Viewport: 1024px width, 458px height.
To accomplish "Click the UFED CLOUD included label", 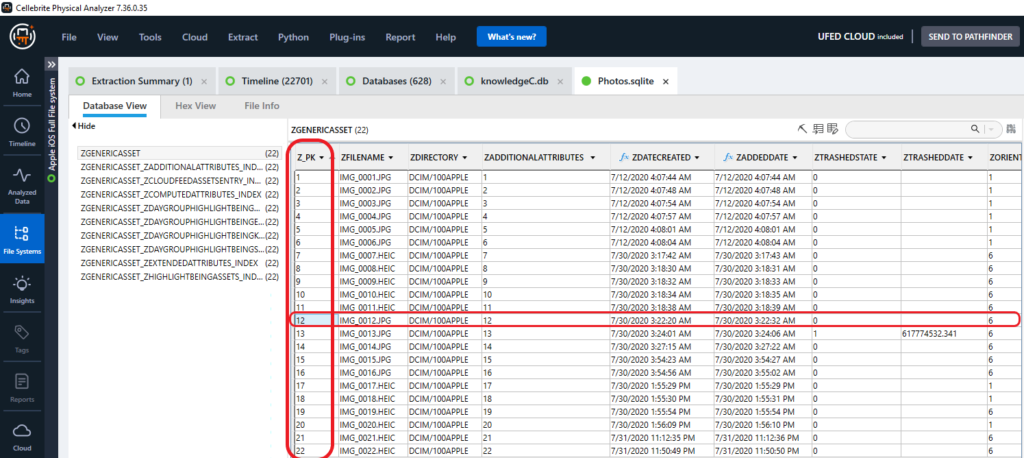I will tap(859, 37).
